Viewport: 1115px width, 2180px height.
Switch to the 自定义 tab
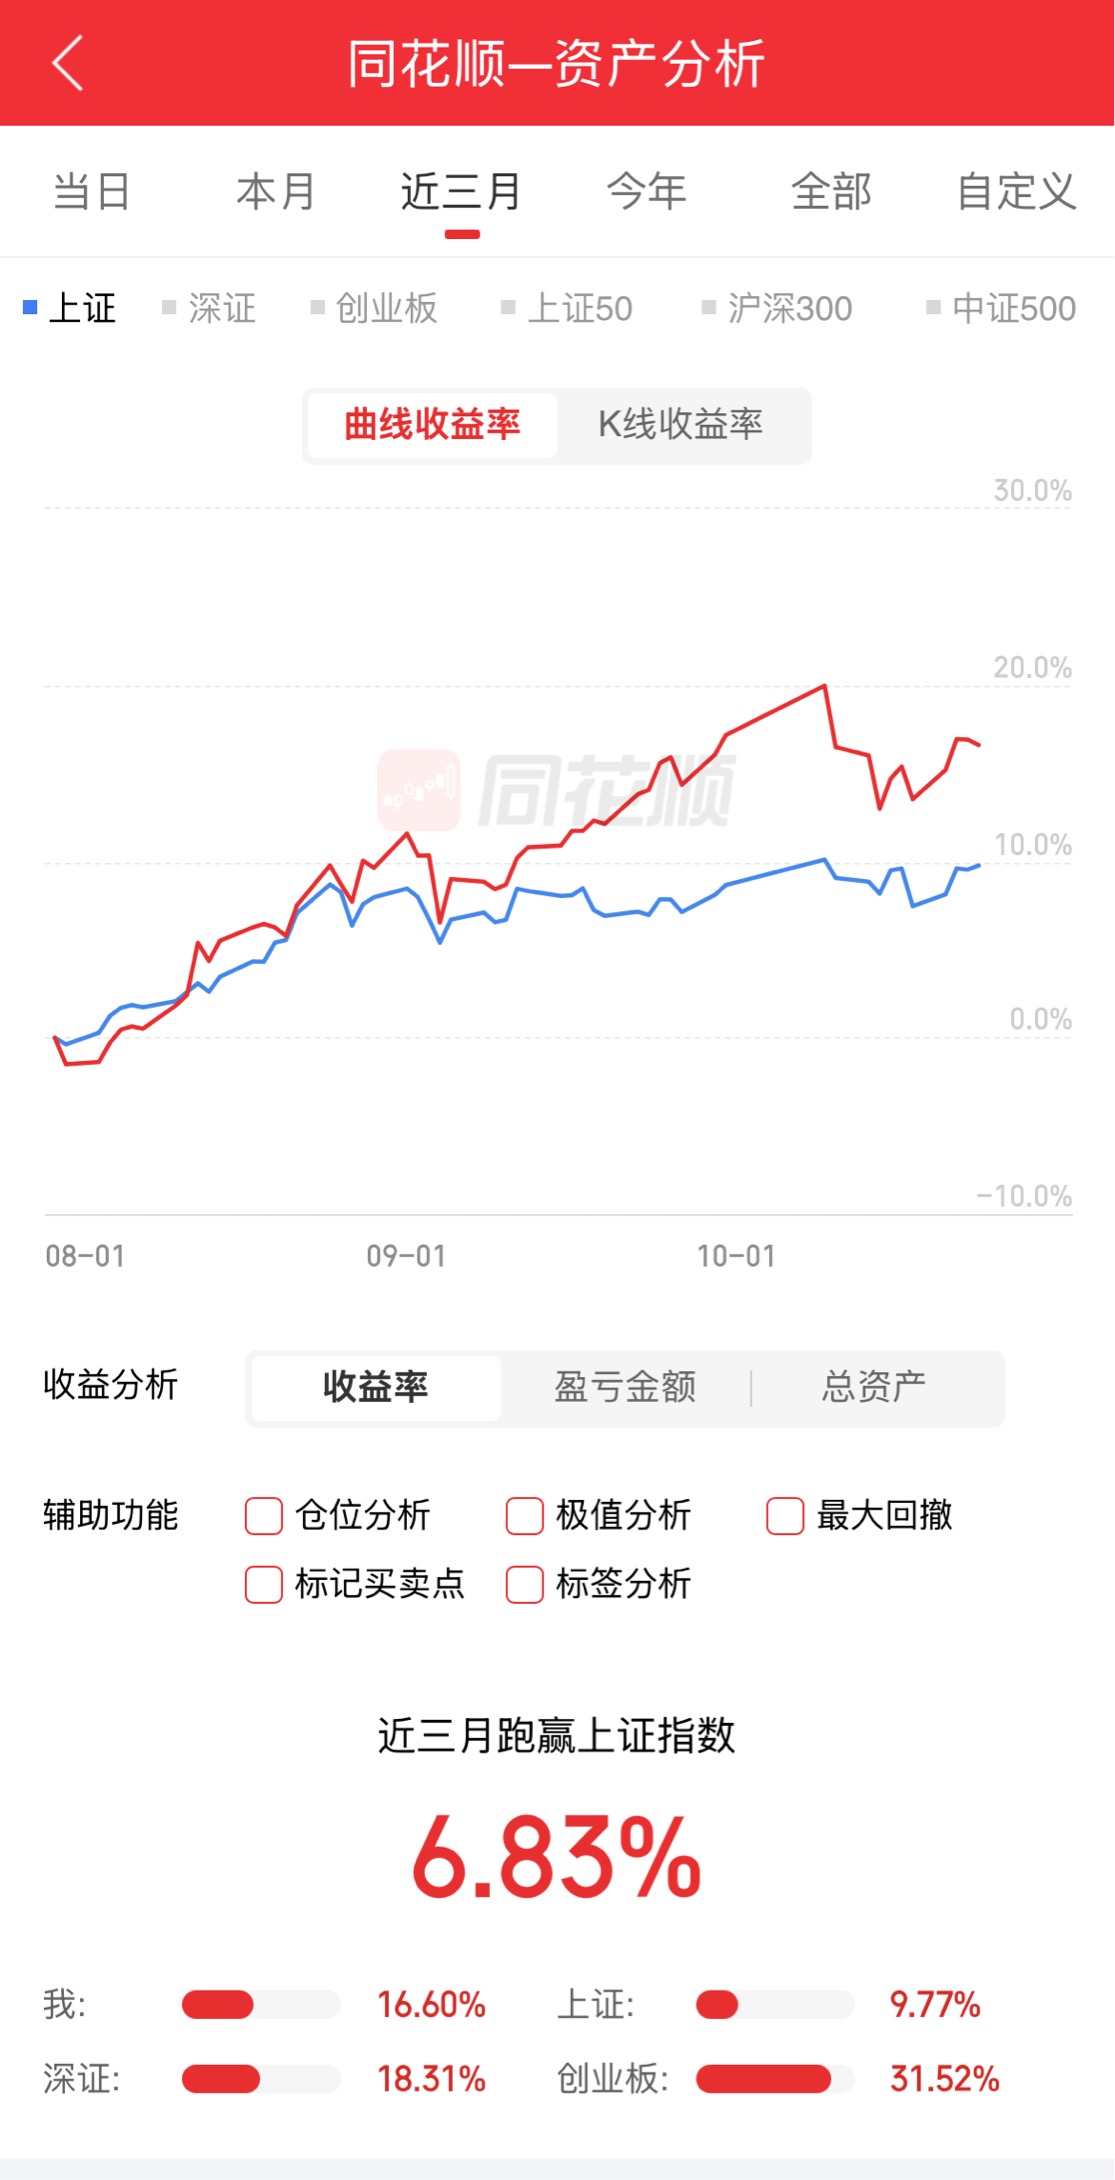pos(1016,191)
